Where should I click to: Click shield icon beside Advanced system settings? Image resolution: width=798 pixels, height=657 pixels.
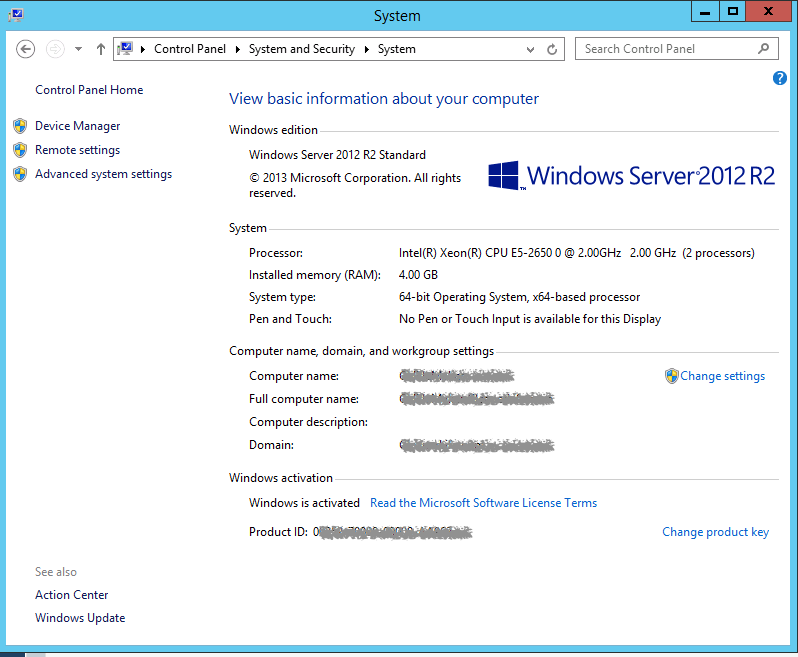click(20, 174)
